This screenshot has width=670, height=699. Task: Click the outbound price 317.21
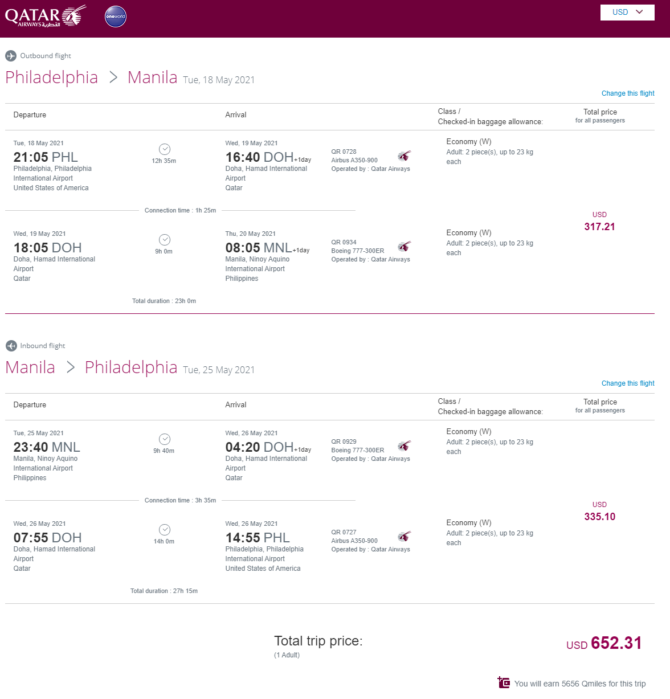(x=600, y=227)
